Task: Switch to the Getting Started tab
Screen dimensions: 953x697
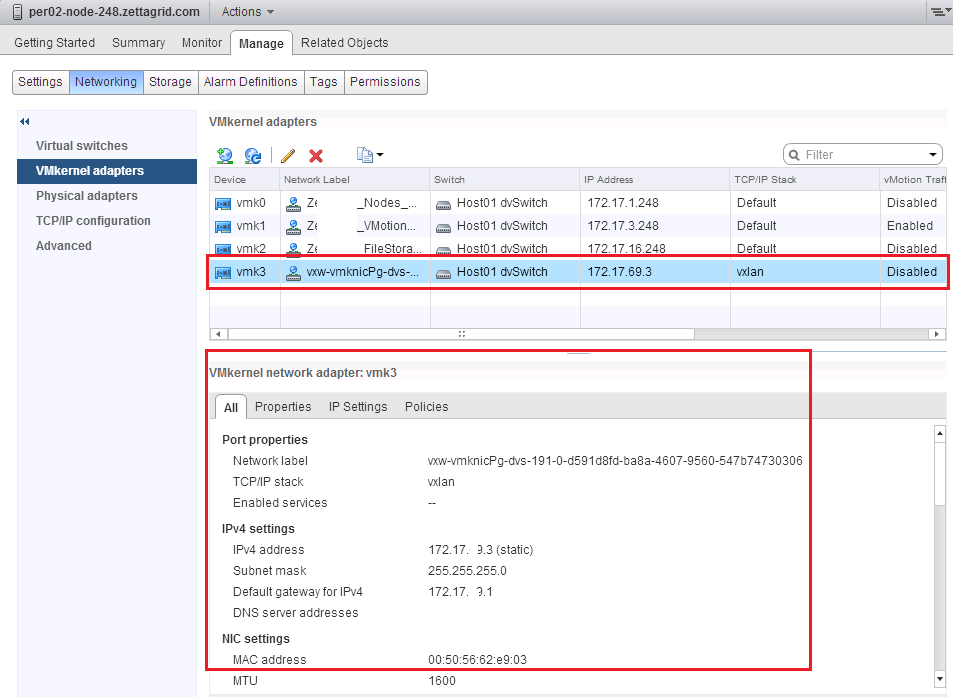Action: (x=55, y=43)
